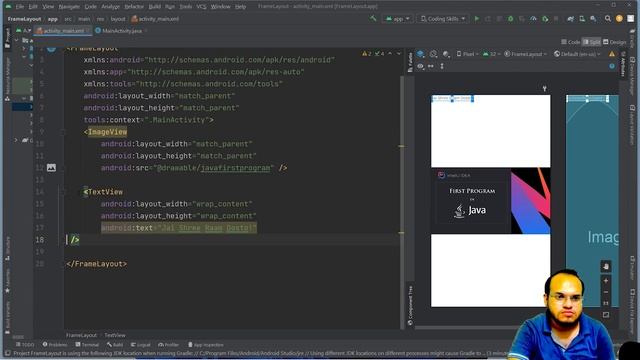Open the app run configuration dropdown
The width and height of the screenshot is (640, 360).
coord(398,19)
